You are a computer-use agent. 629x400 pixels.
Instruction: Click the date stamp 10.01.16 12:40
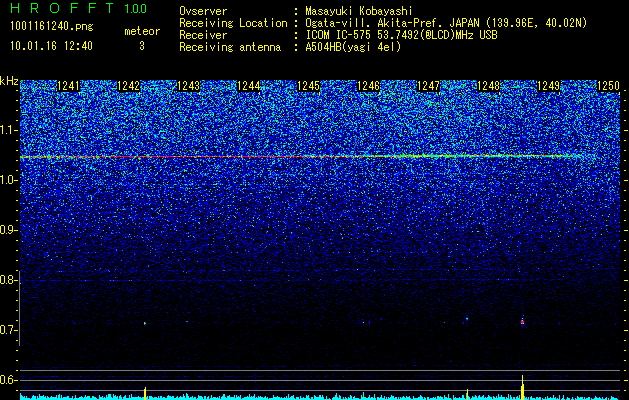(51, 46)
